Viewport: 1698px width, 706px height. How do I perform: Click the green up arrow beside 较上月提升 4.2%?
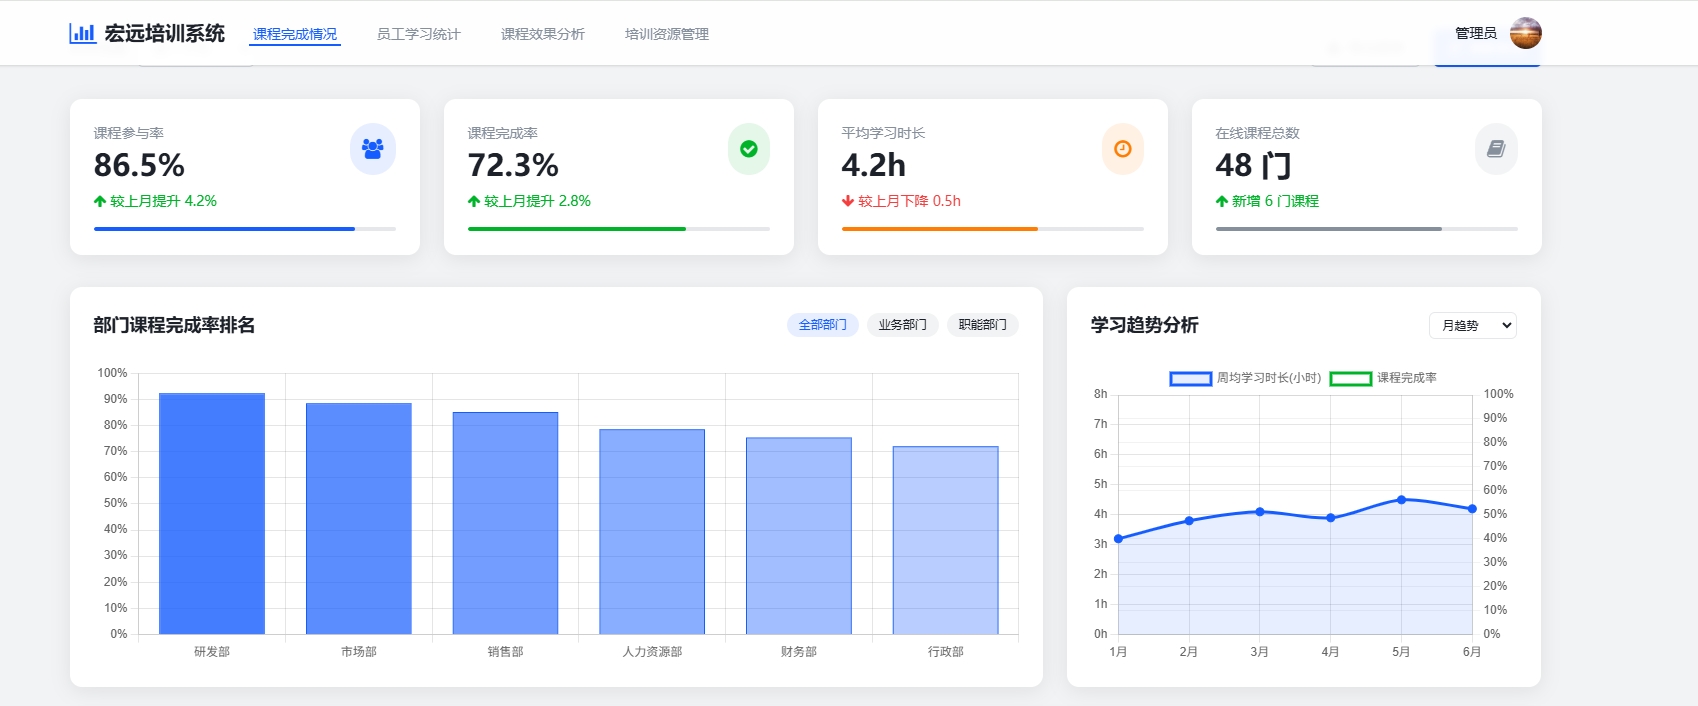point(100,201)
